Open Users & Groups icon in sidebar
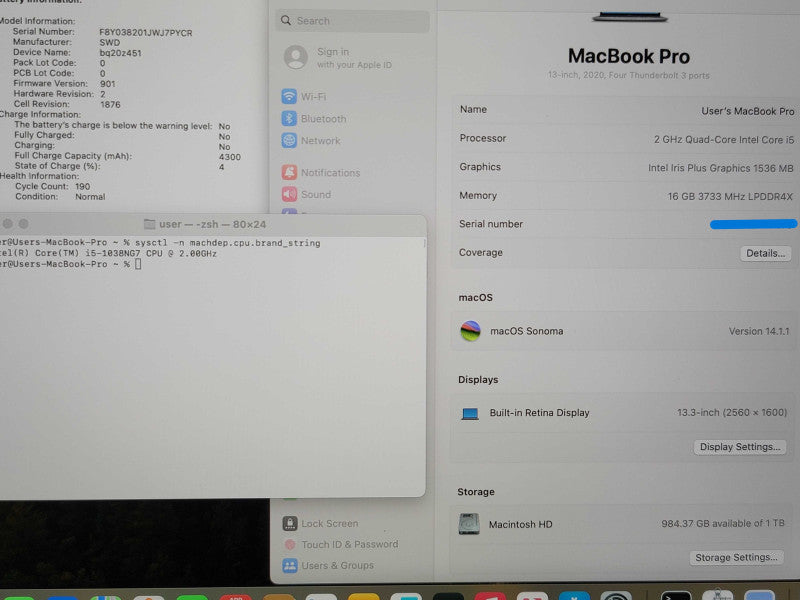This screenshot has width=800, height=600. 290,565
